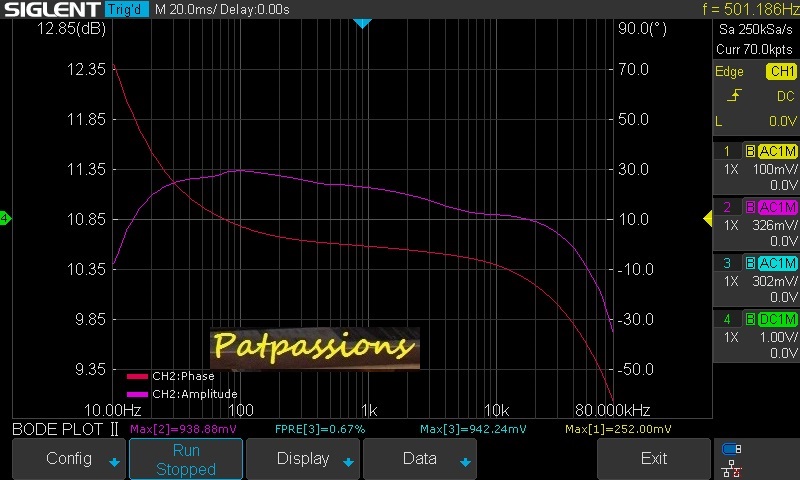The height and width of the screenshot is (480, 800).
Task: Click the USB device status icon
Action: [x=731, y=450]
